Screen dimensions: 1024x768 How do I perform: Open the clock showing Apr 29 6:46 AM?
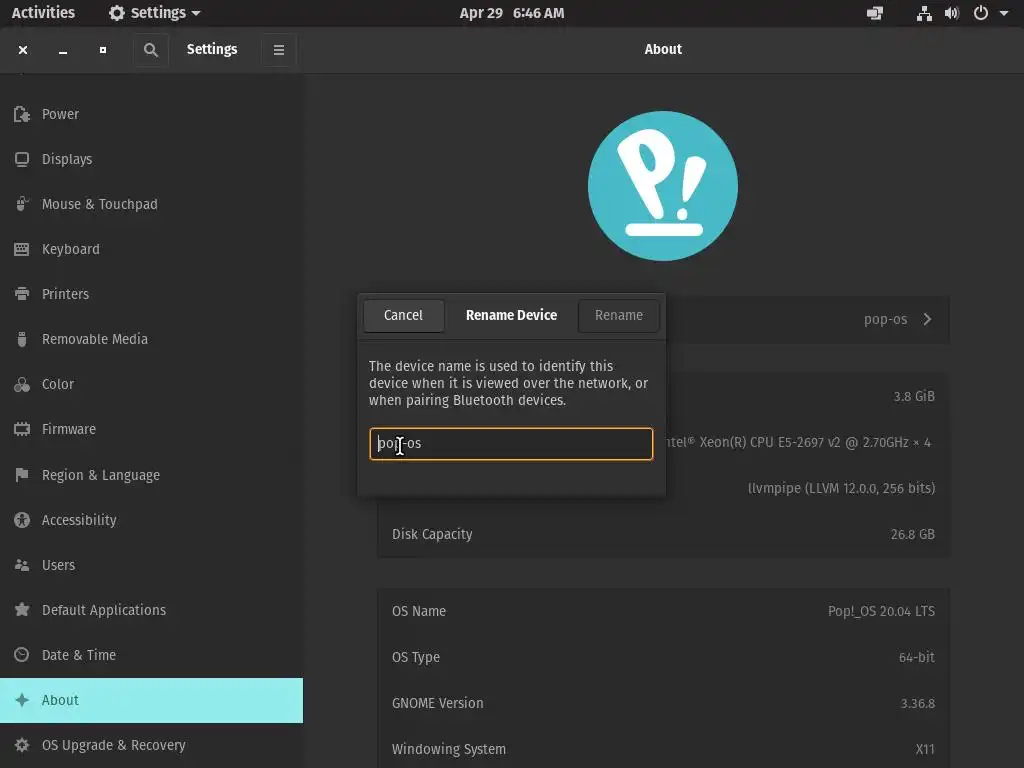point(512,13)
